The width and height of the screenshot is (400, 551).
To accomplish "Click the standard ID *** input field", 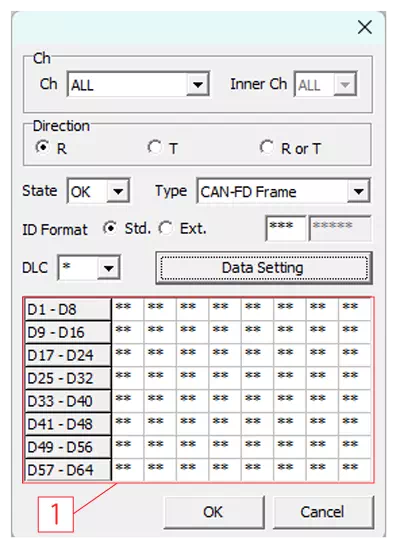I will [285, 228].
